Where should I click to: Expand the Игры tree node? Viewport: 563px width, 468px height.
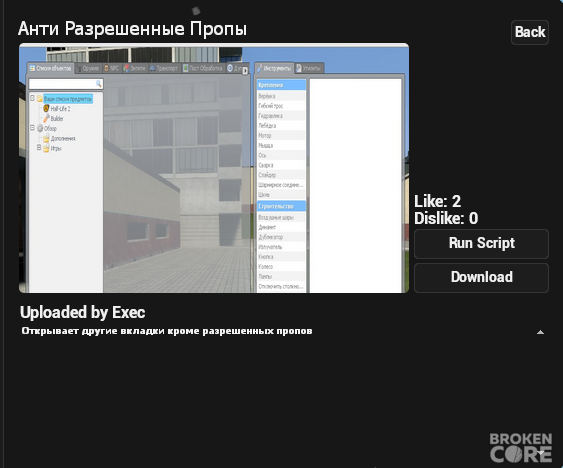(39, 148)
